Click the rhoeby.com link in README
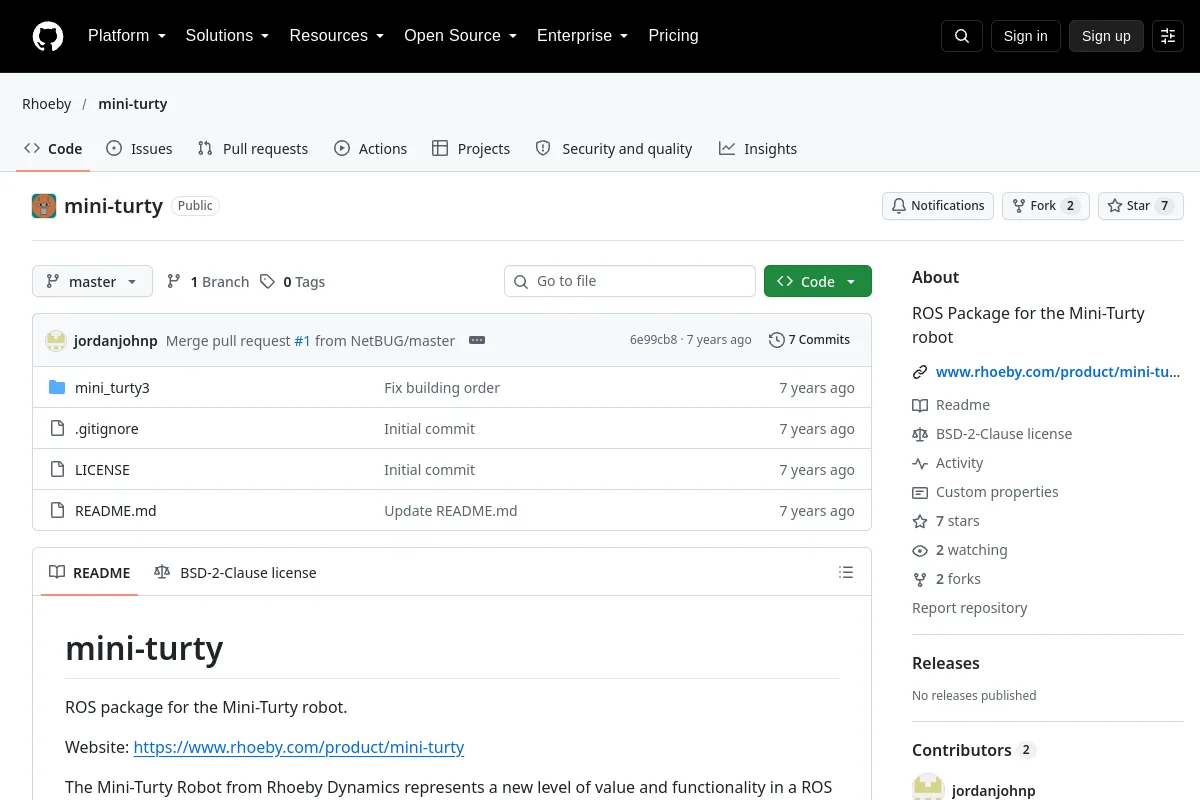This screenshot has height=800, width=1200. pyautogui.click(x=299, y=747)
